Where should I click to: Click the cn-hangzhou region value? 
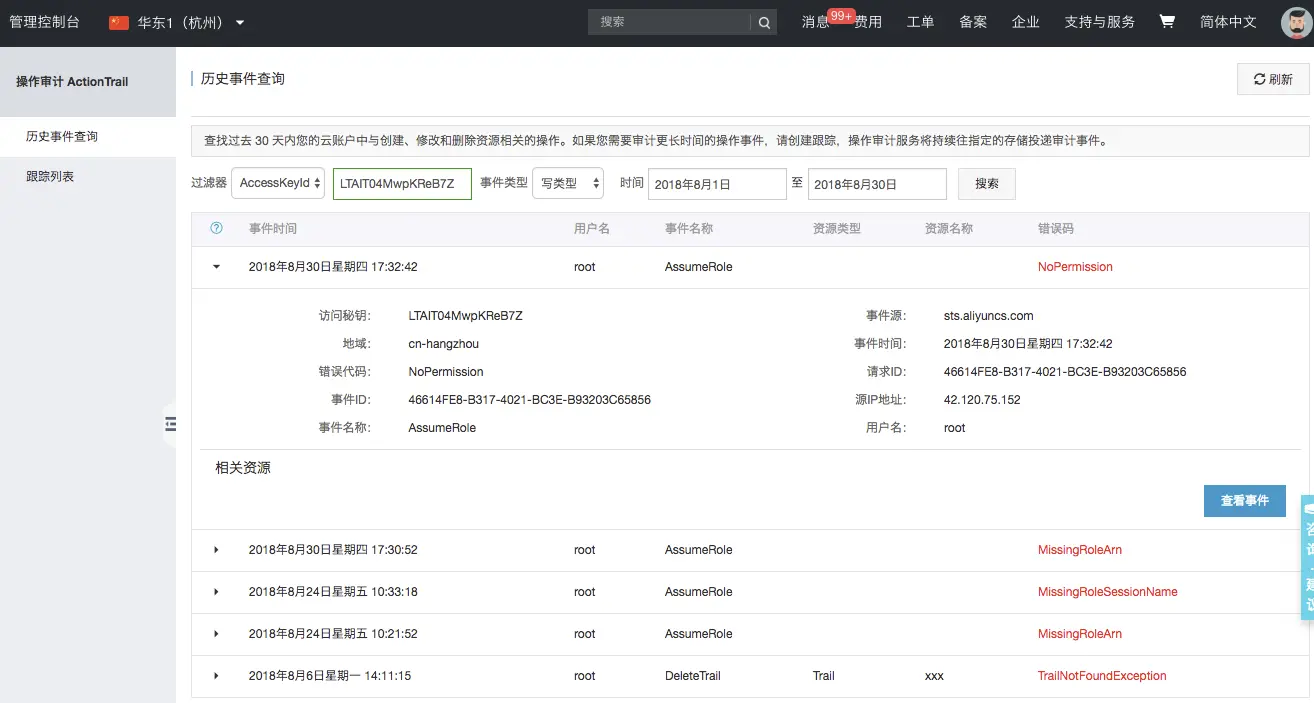click(x=444, y=344)
